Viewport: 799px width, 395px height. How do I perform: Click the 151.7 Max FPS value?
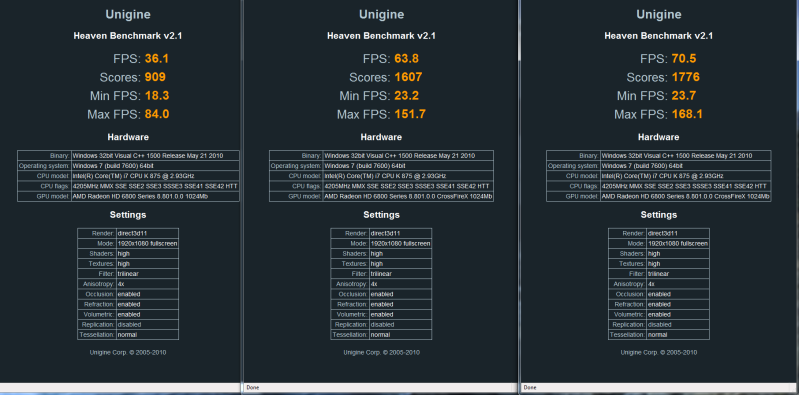click(x=410, y=115)
